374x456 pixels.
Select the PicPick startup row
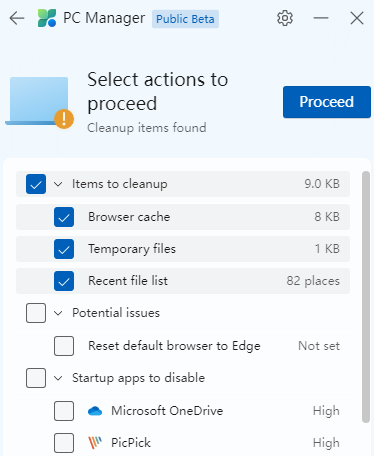(x=183, y=443)
